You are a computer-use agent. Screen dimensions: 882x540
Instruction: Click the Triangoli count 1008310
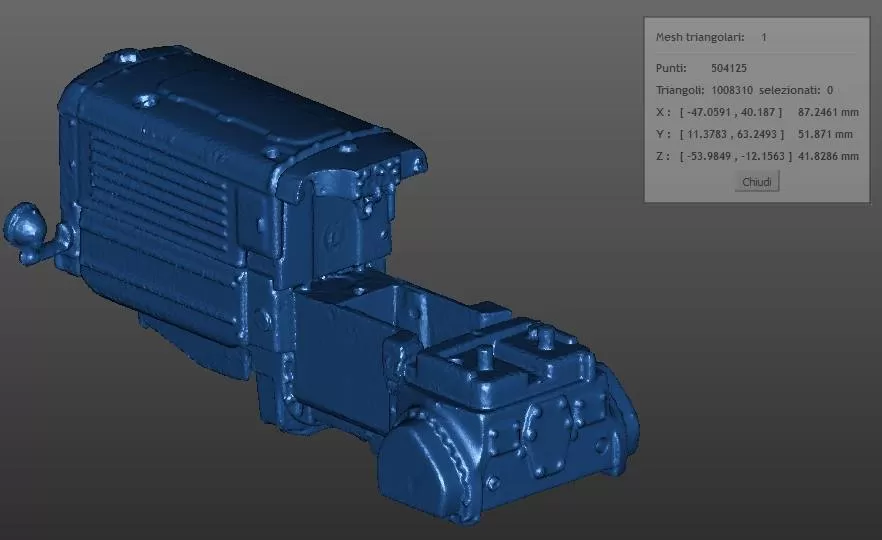[x=733, y=90]
